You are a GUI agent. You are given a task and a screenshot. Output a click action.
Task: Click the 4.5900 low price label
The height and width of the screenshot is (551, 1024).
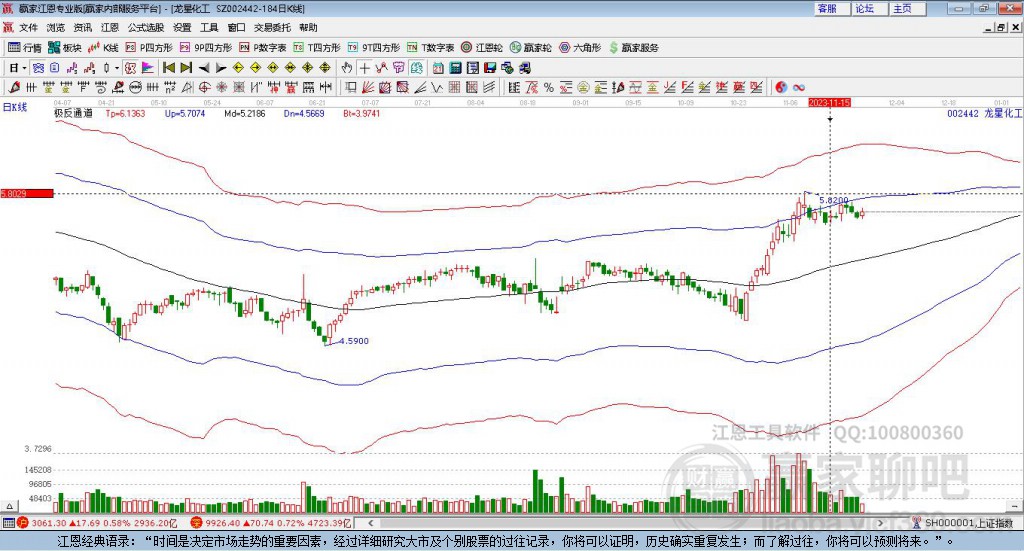[354, 341]
